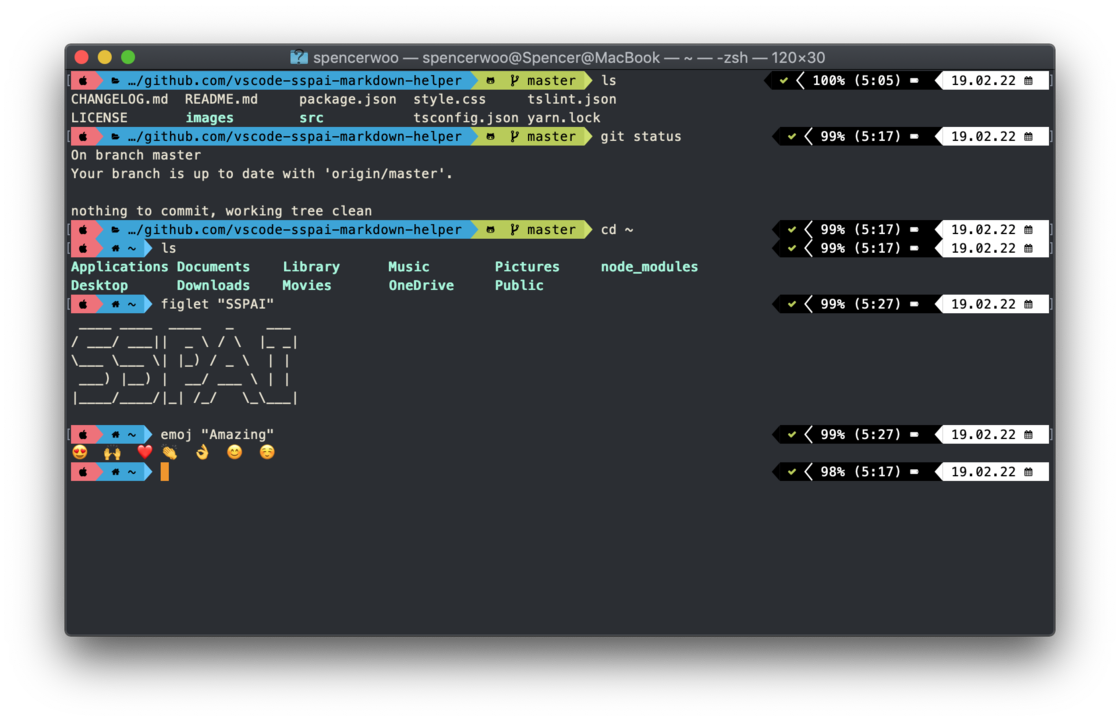Click the heart-eyes emoji in the emoj output

(x=80, y=452)
